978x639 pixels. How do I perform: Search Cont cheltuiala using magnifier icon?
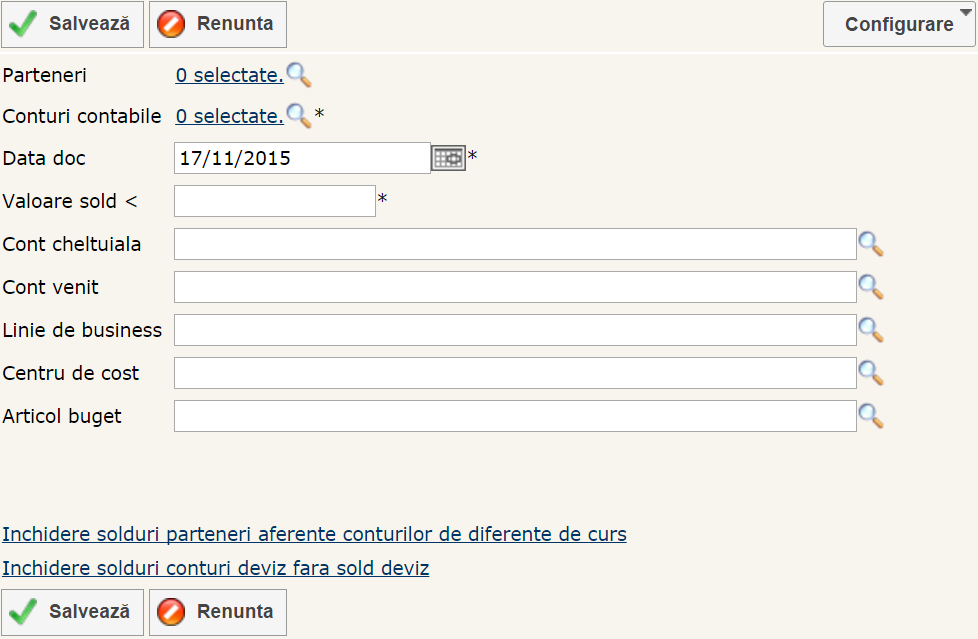pyautogui.click(x=871, y=244)
